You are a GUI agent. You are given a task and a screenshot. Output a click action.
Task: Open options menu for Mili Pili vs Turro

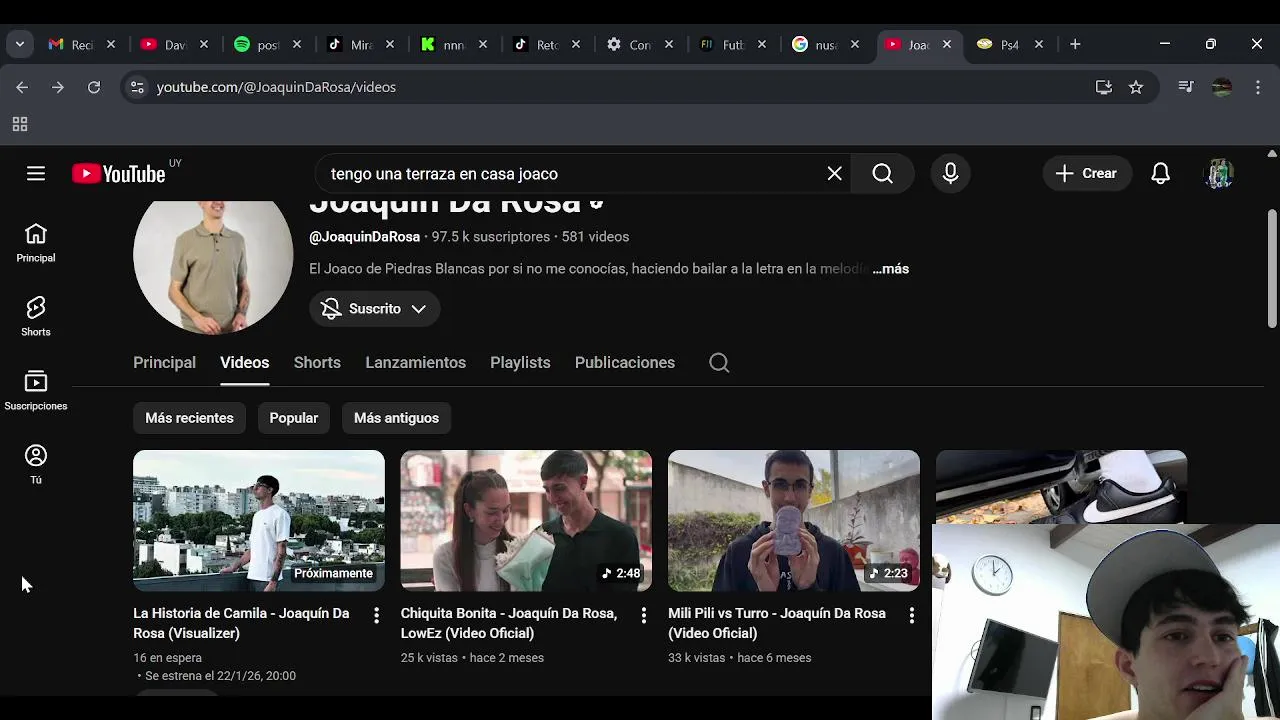(911, 616)
